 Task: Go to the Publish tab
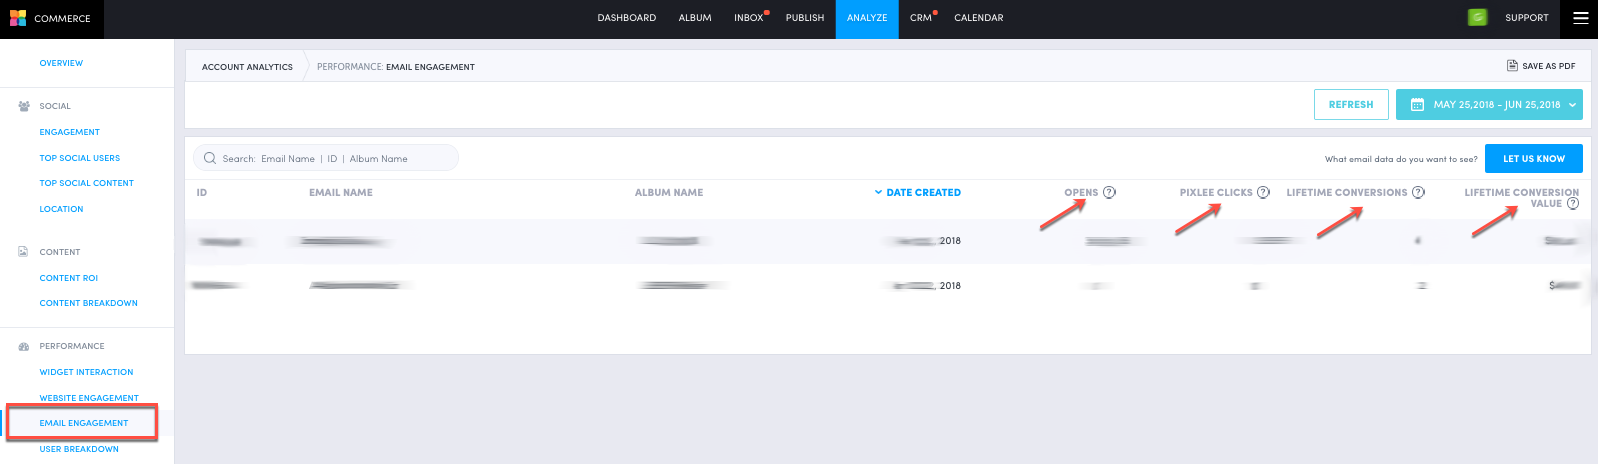[x=805, y=18]
